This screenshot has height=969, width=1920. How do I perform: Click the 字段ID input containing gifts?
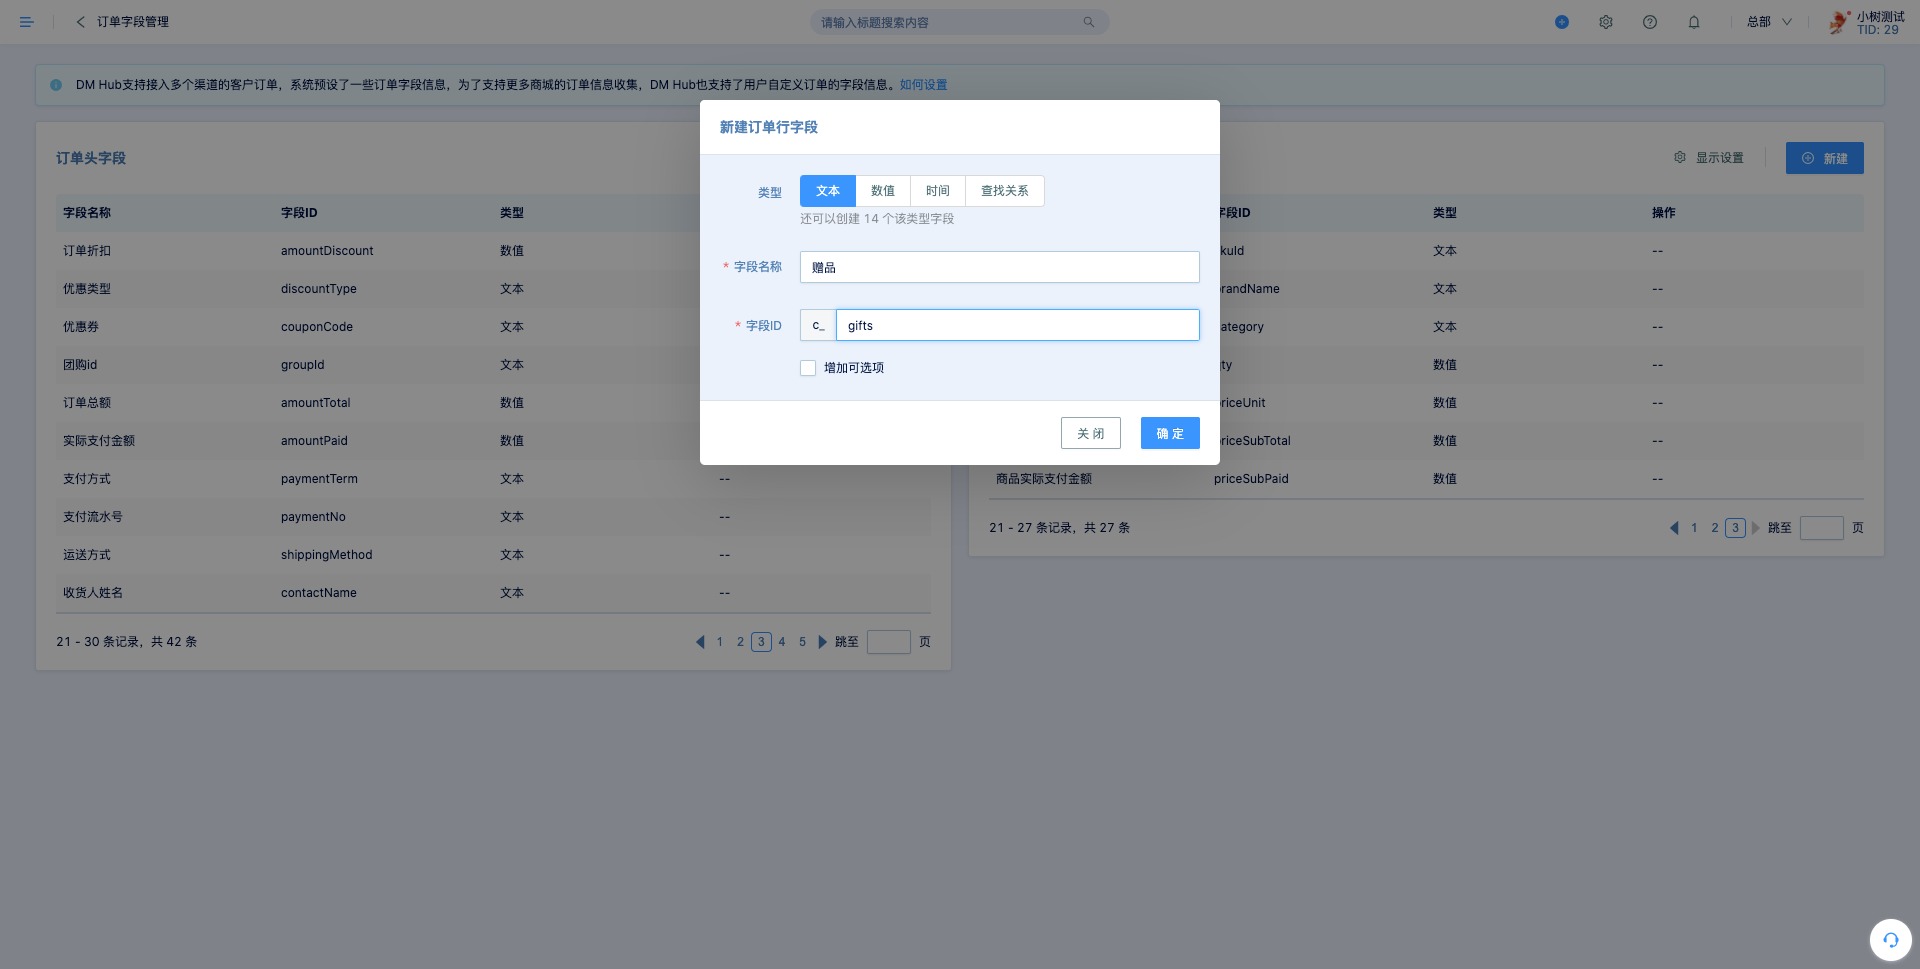tap(1018, 325)
